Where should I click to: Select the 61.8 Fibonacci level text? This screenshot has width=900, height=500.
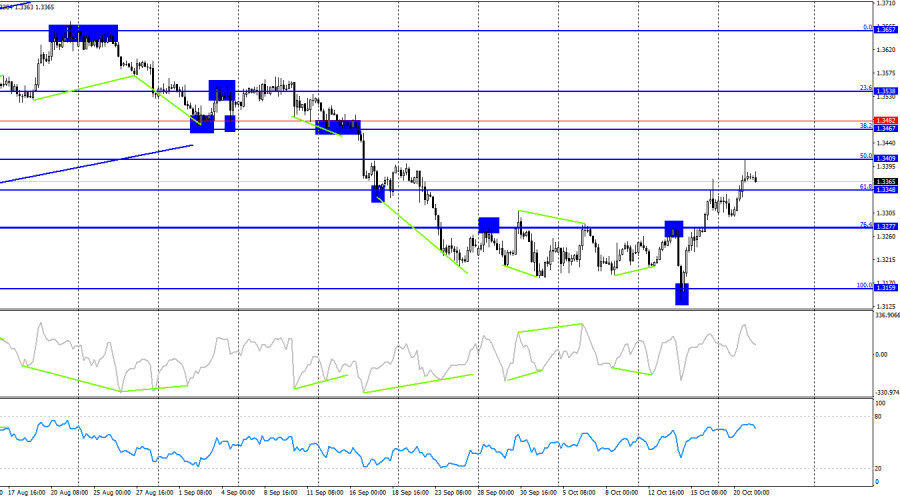pos(866,187)
